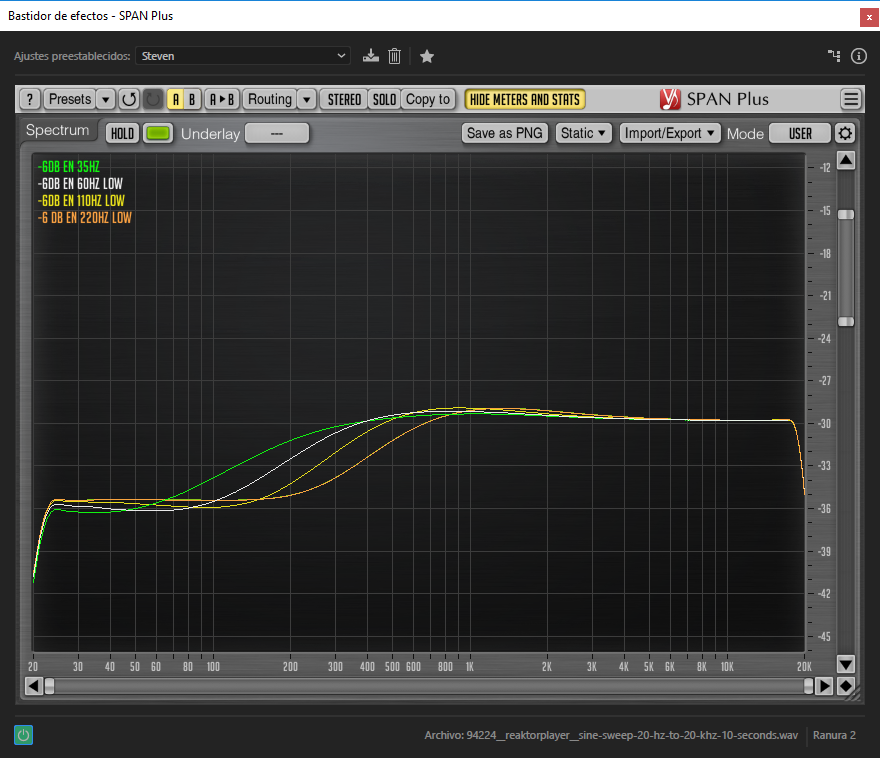Click the undo circular arrow icon

pyautogui.click(x=129, y=99)
